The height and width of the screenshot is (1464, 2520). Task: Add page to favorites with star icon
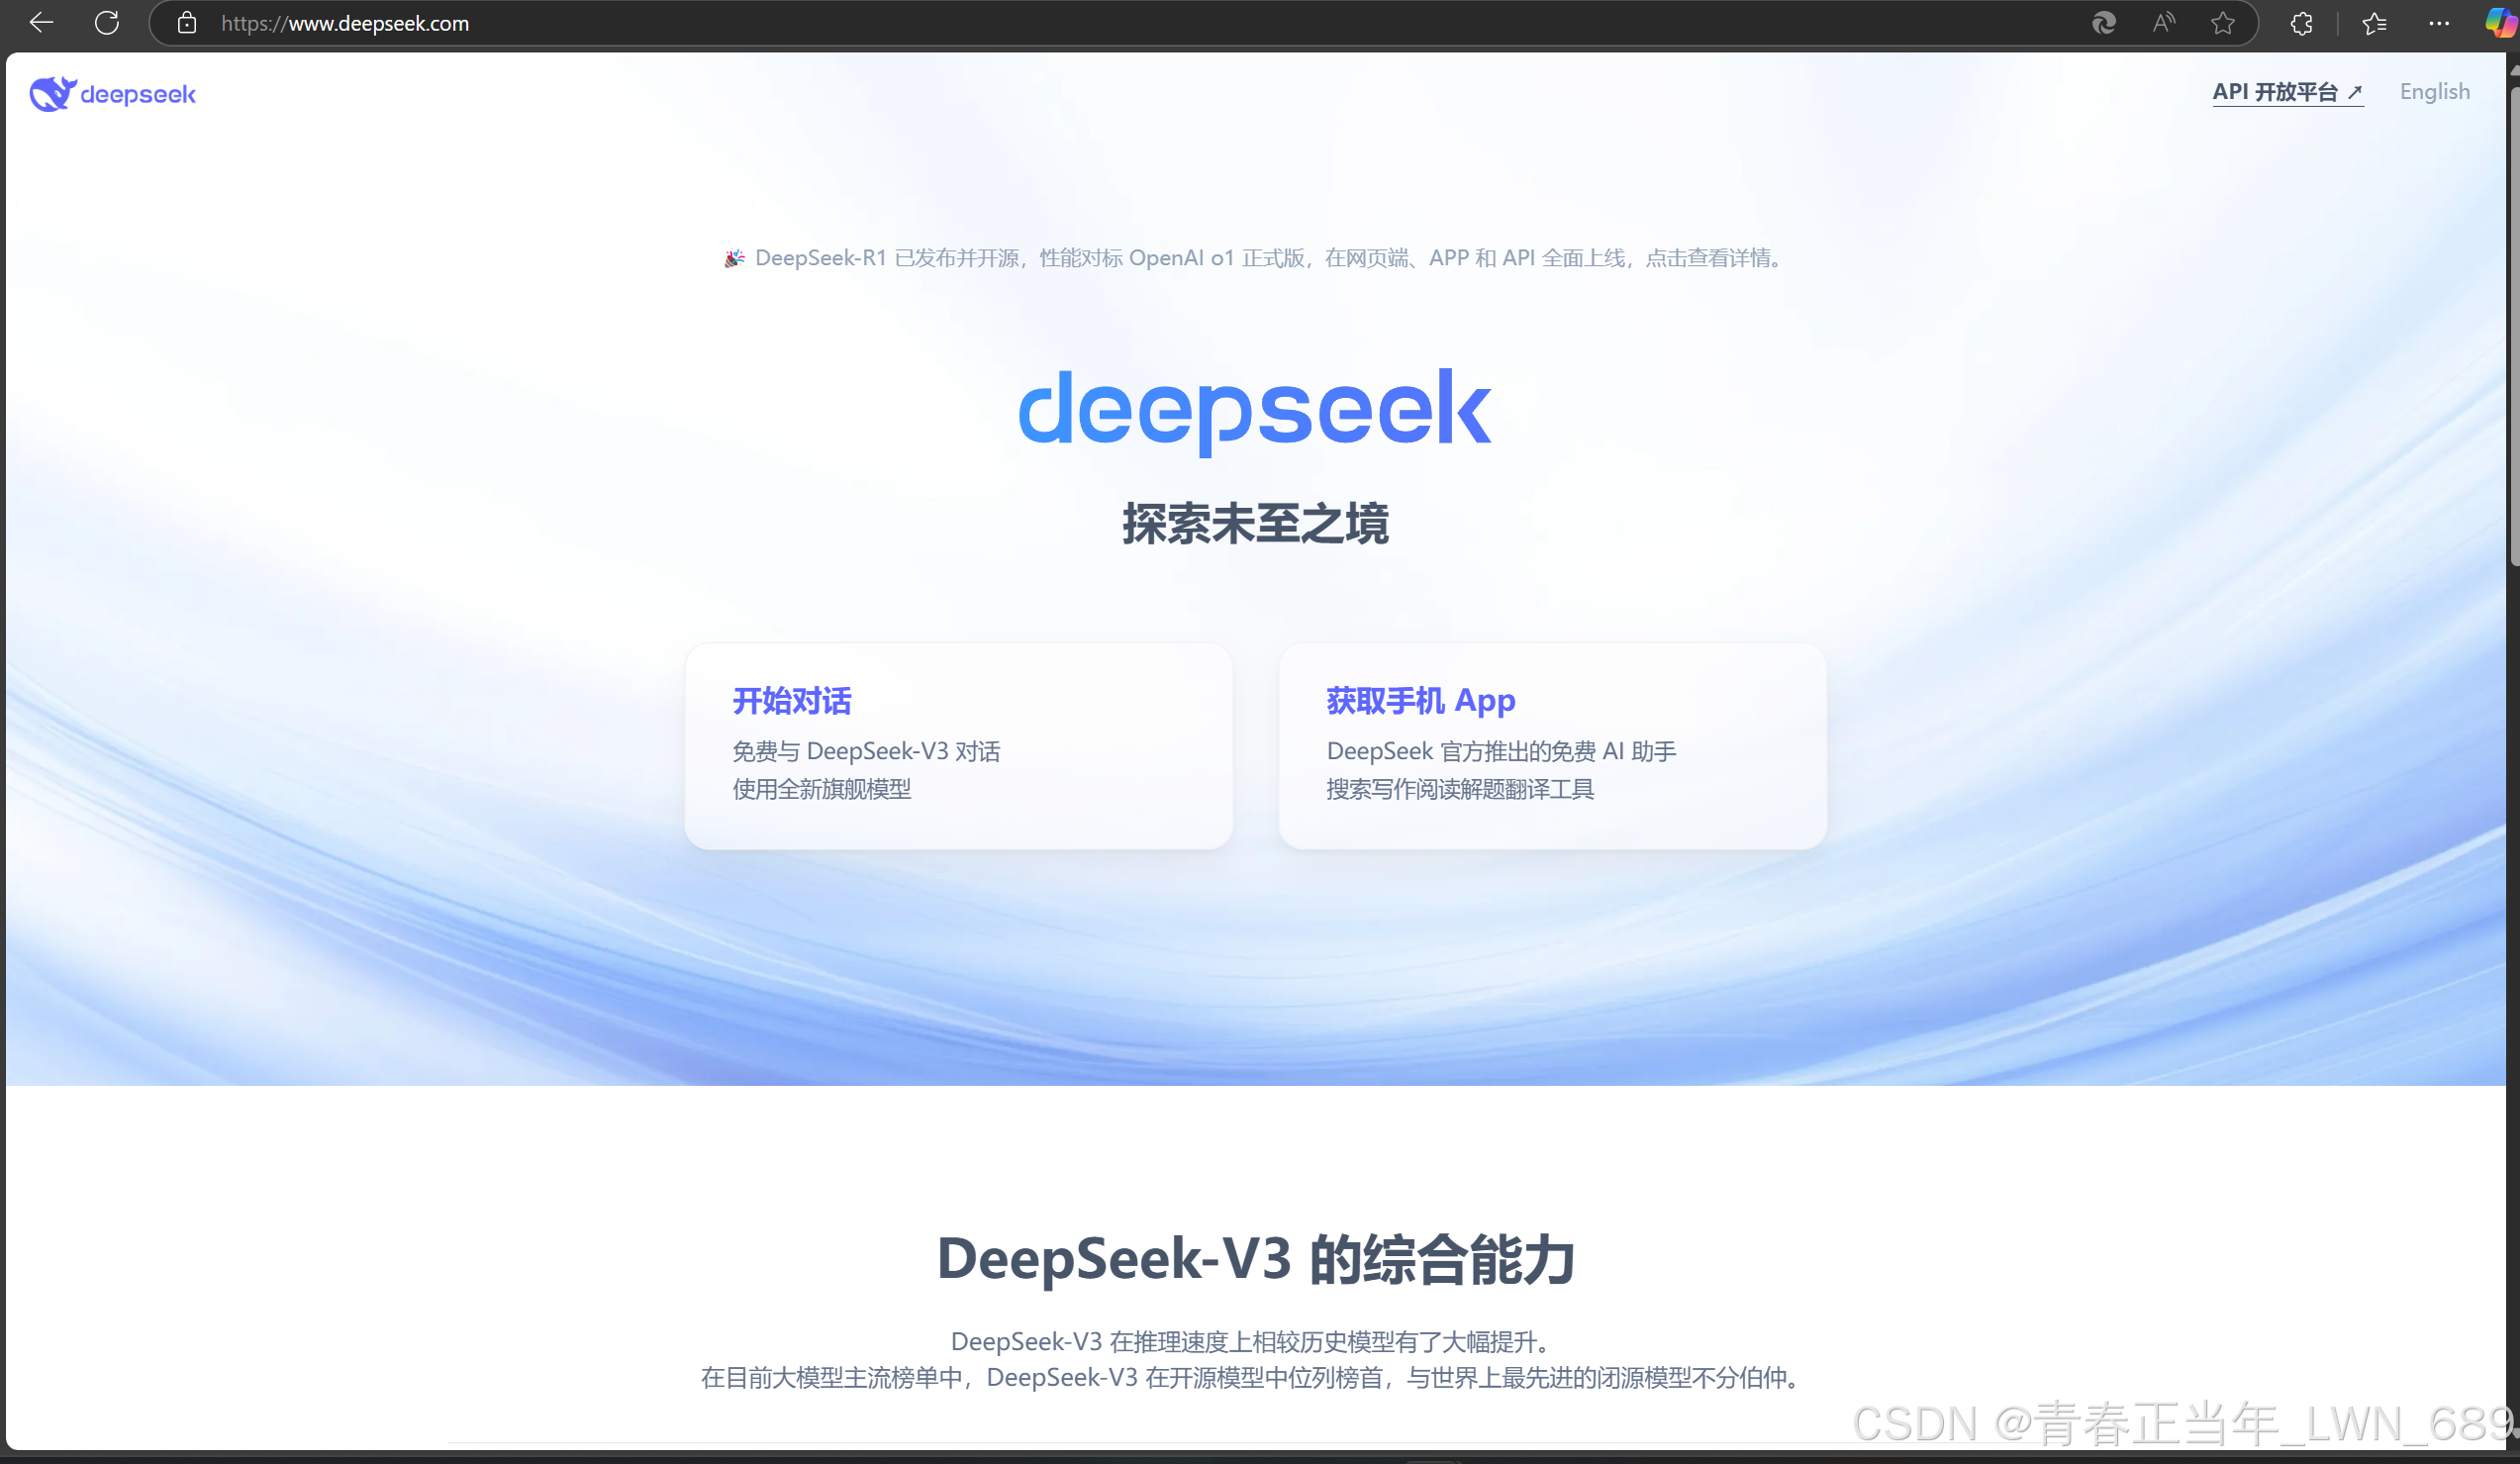pos(2222,23)
